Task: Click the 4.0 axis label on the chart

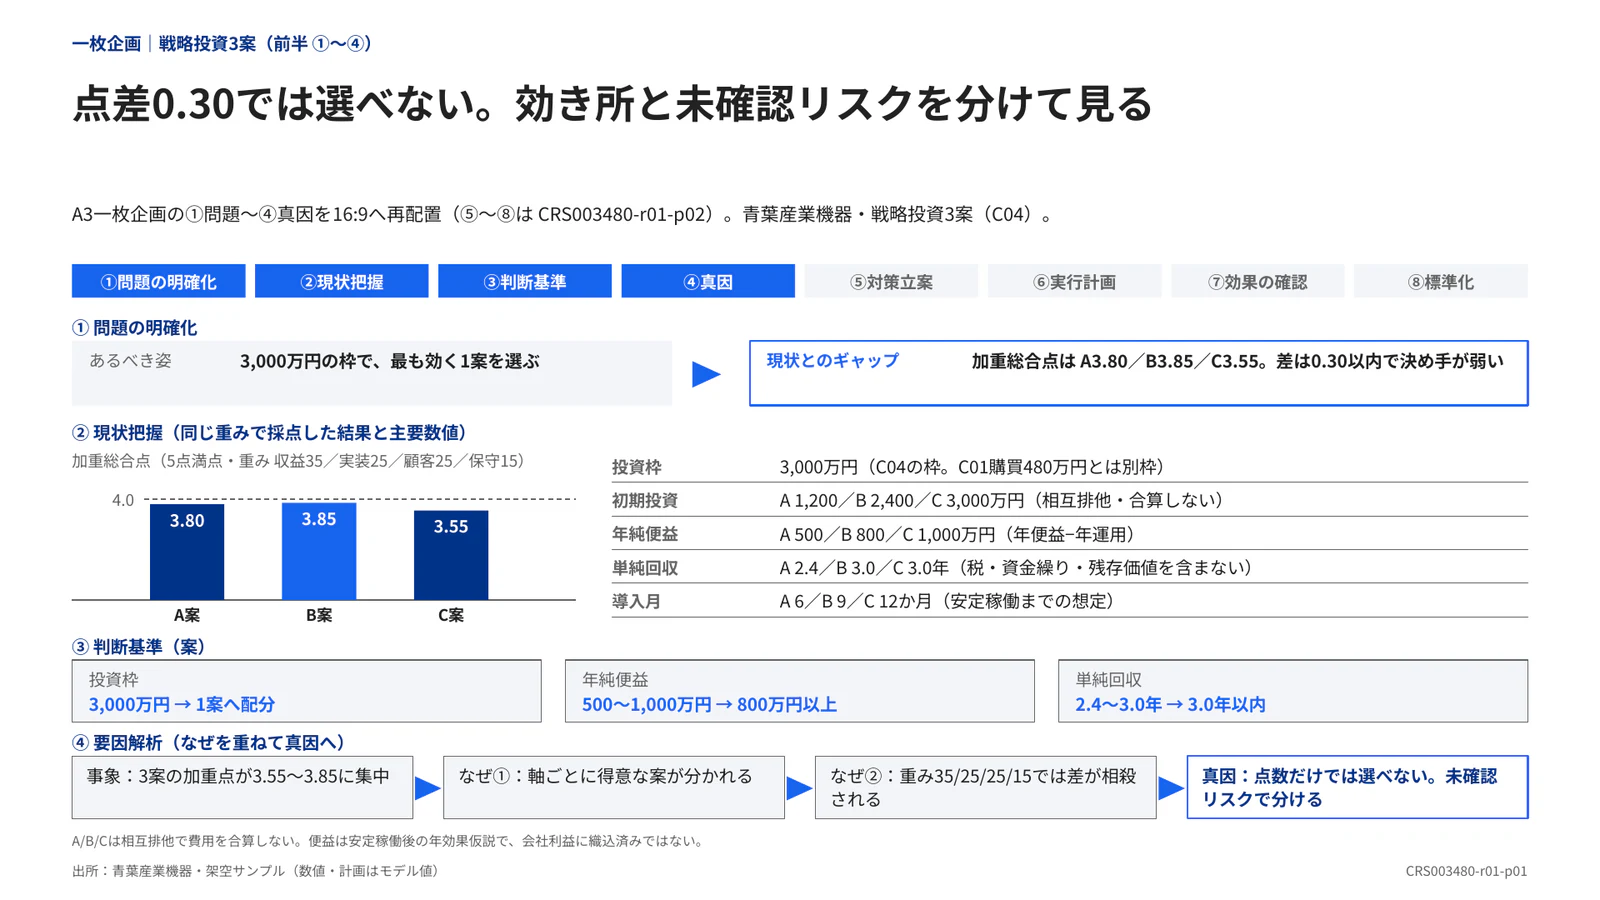Action: coord(123,500)
